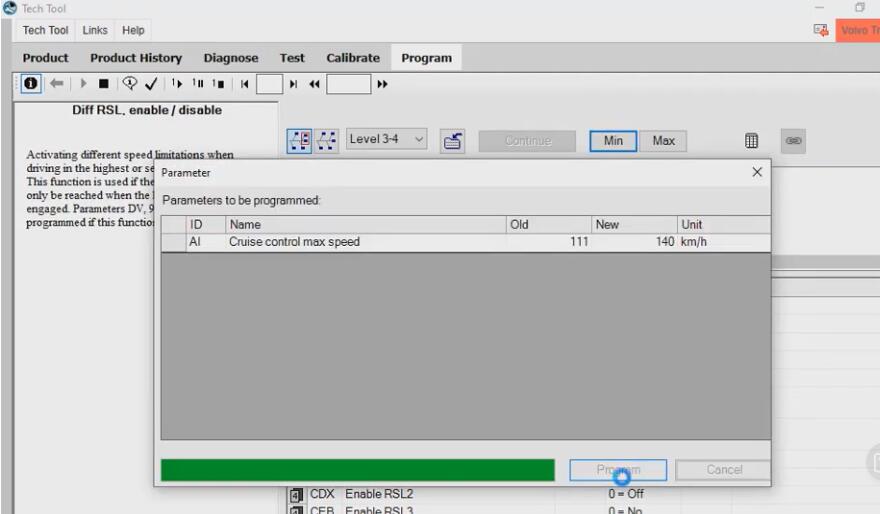Click the Min button
Viewport: 880px width, 514px height.
click(x=613, y=141)
